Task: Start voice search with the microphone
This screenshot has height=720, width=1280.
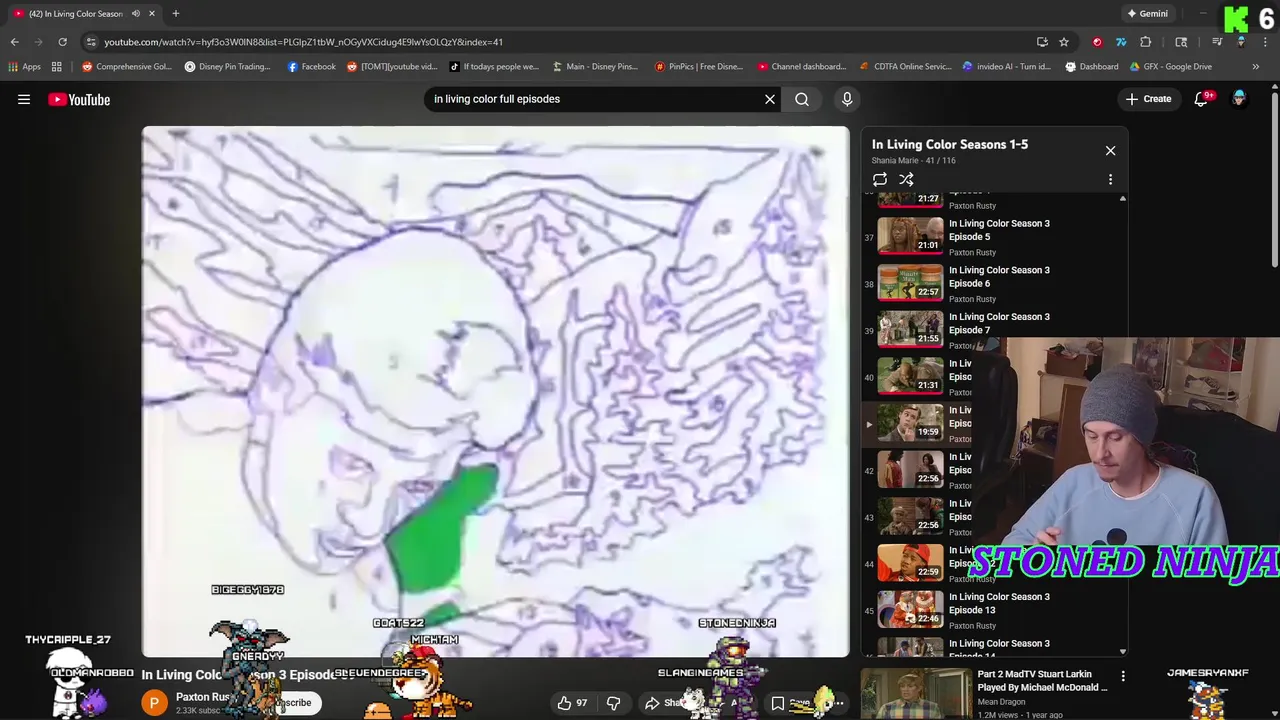Action: pyautogui.click(x=847, y=99)
